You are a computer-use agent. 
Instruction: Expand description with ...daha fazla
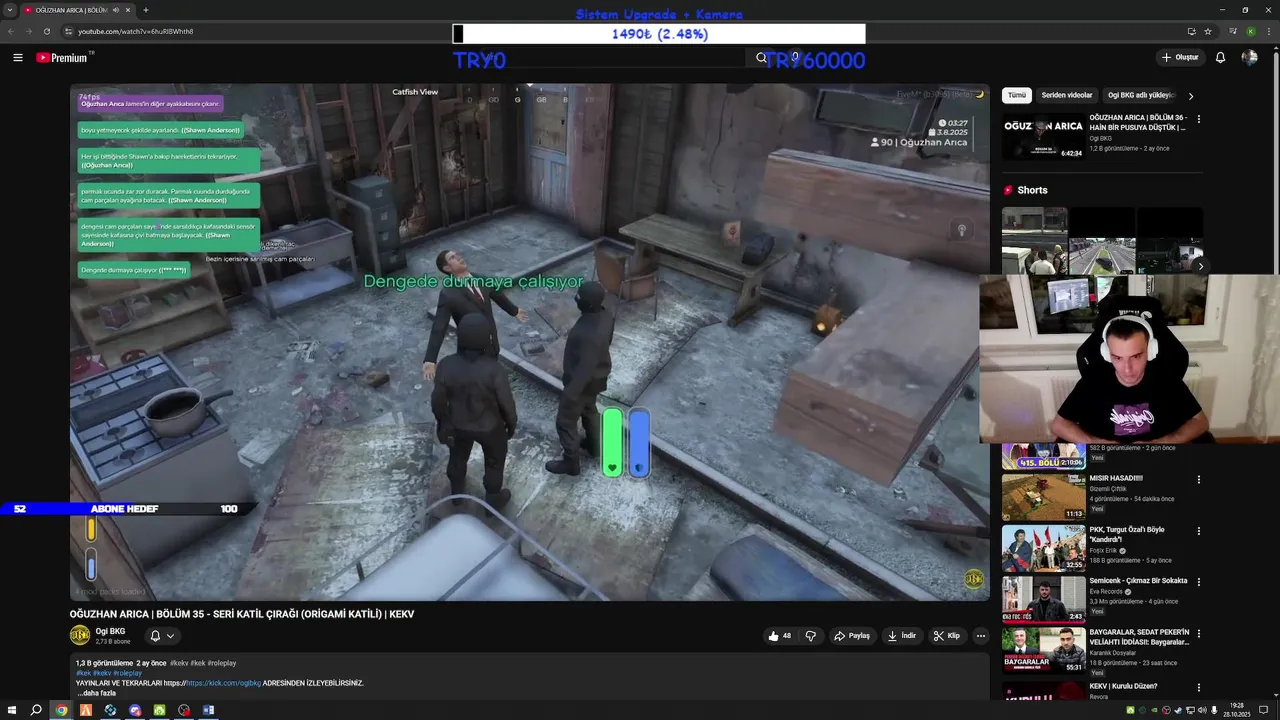point(97,693)
